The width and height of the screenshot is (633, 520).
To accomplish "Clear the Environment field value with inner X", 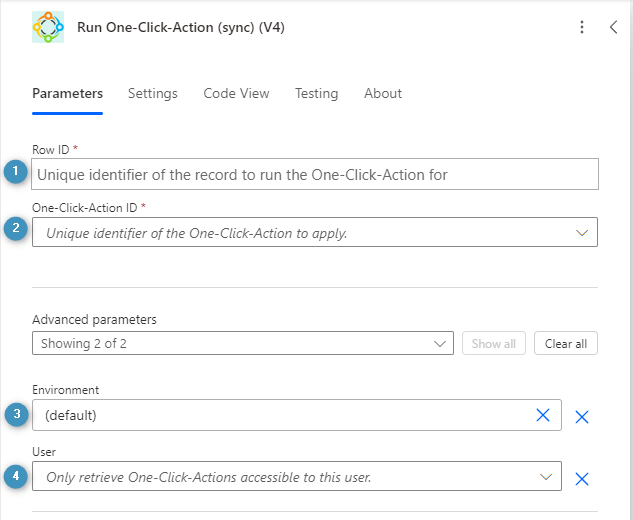I will pos(543,415).
